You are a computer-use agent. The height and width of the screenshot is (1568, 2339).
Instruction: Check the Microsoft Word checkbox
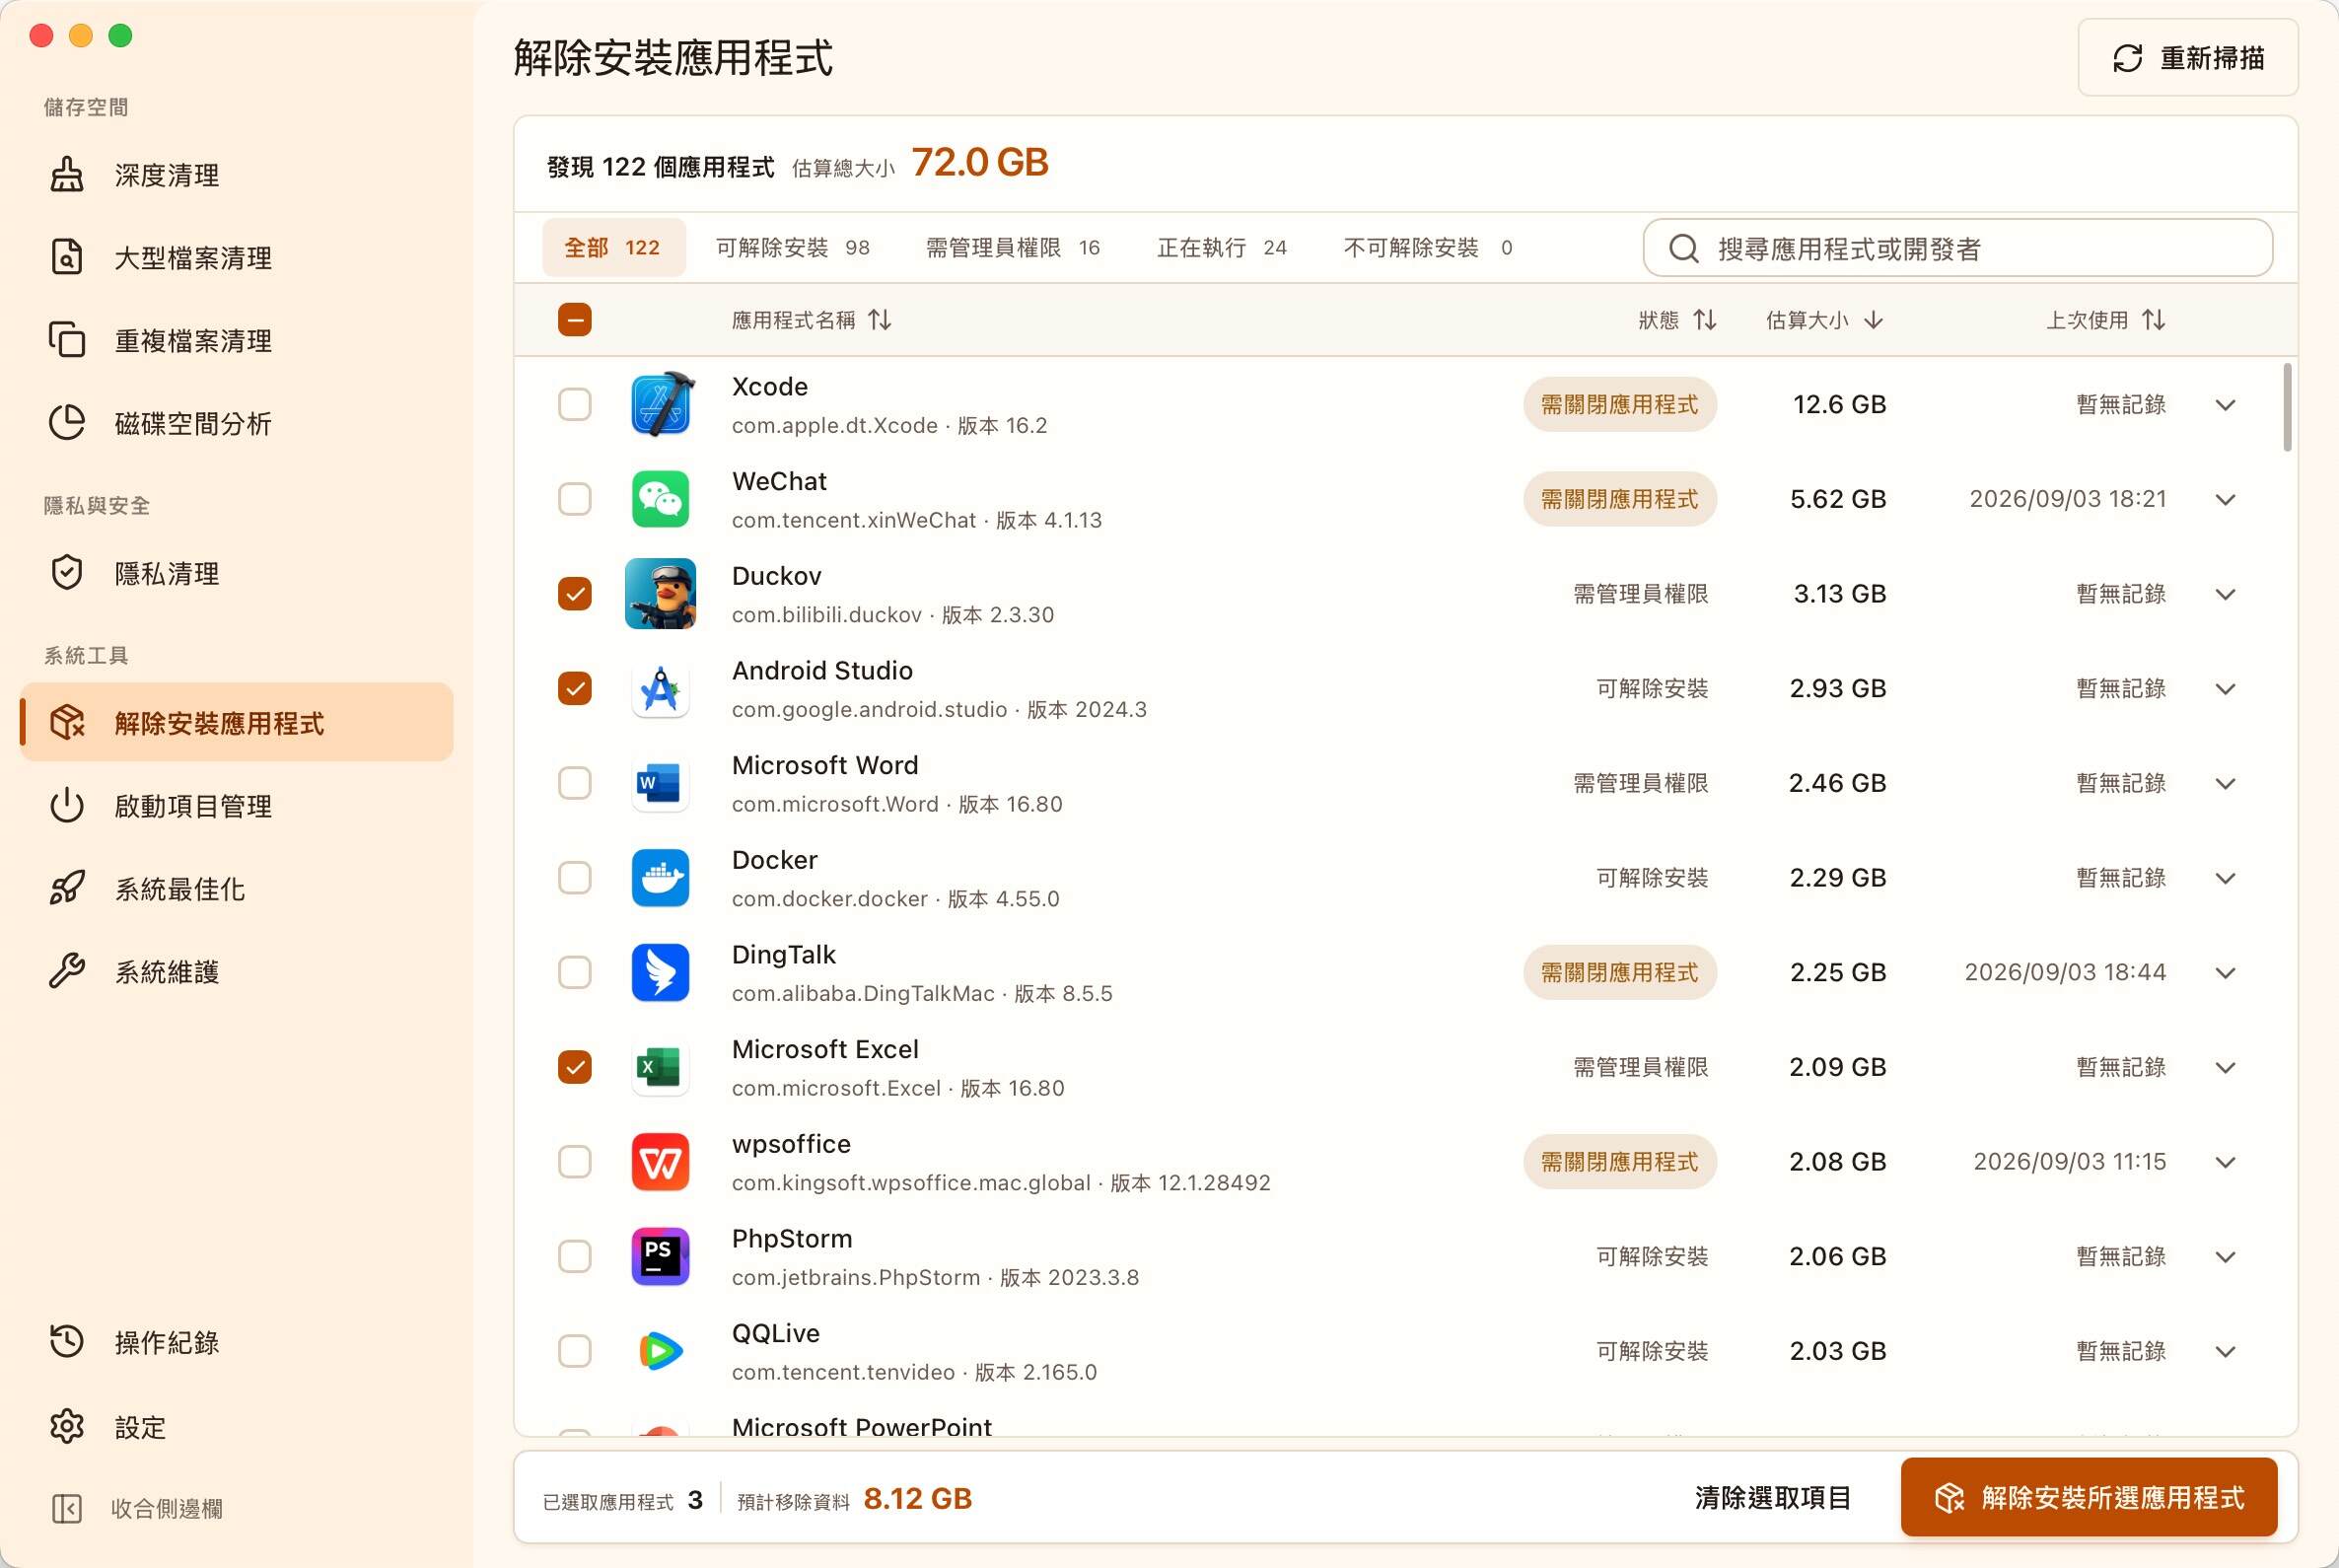(x=575, y=783)
